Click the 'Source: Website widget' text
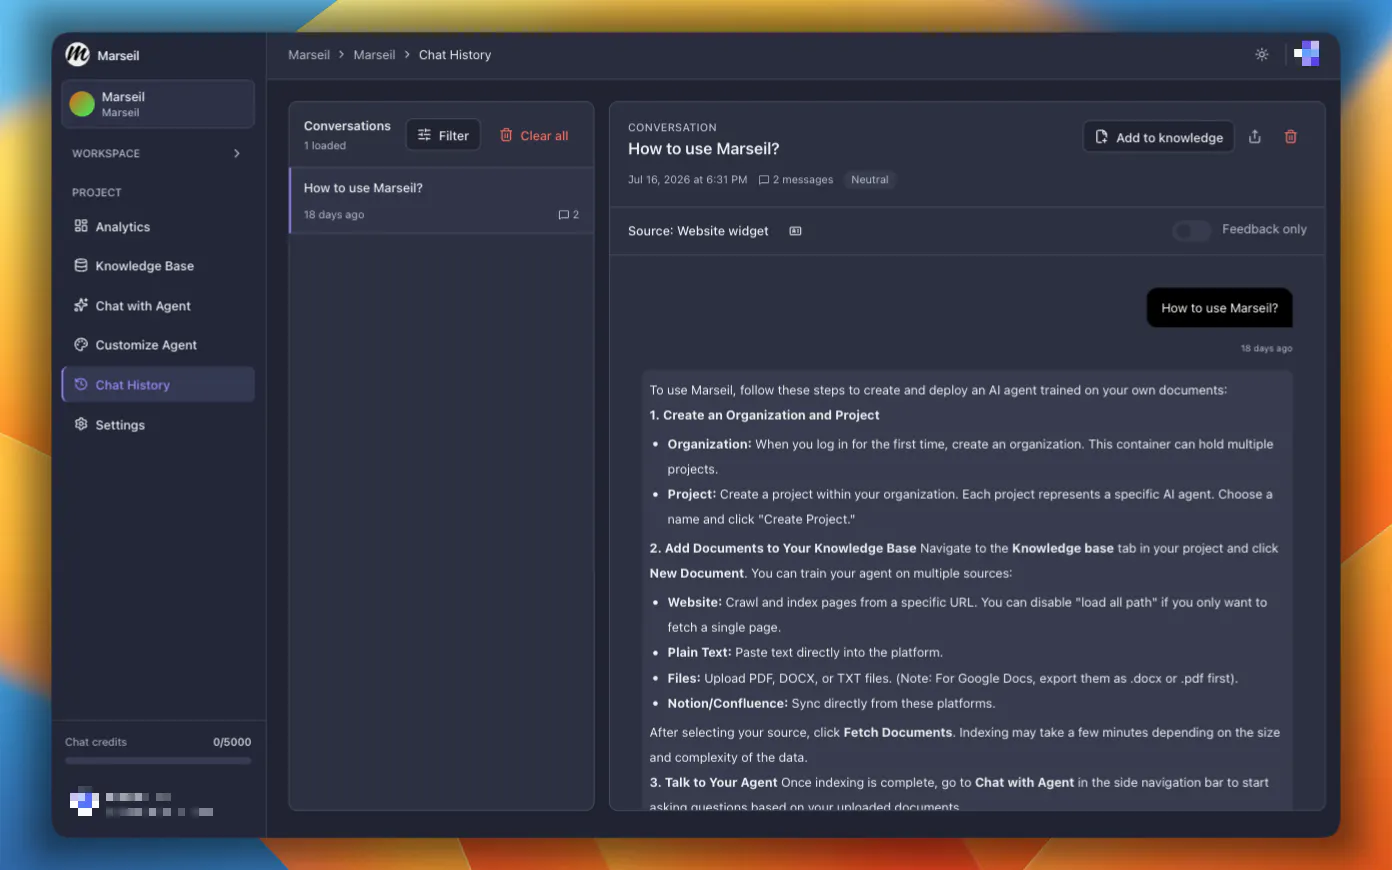The image size is (1392, 870). tap(698, 231)
